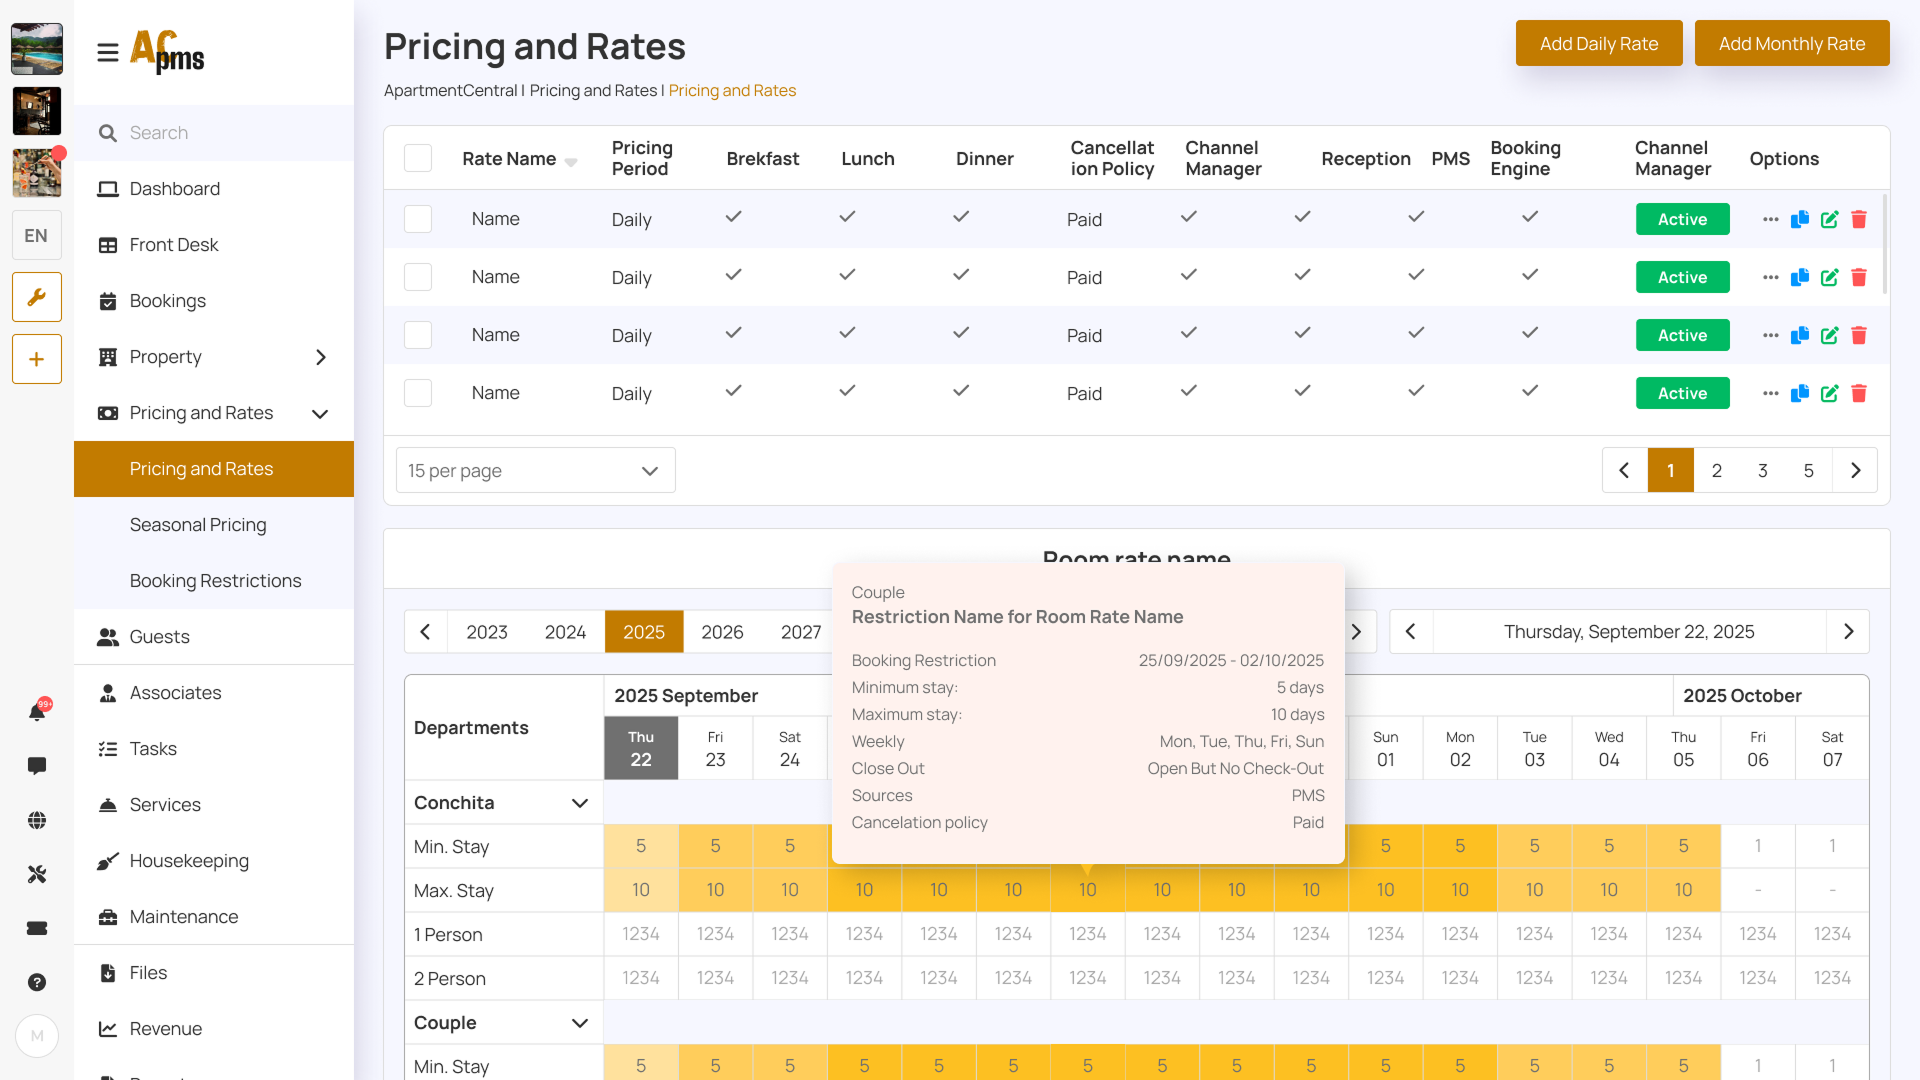Click the help question mark icon
The image size is (1920, 1080).
pos(37,982)
